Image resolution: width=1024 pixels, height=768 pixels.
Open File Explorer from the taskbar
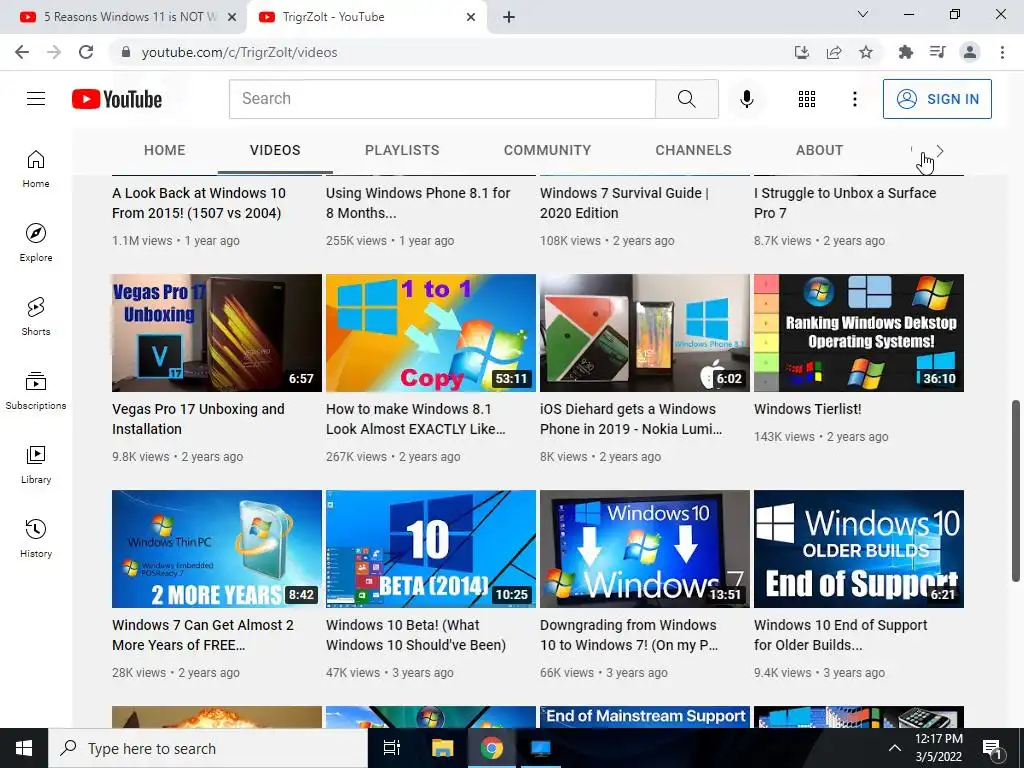click(442, 748)
